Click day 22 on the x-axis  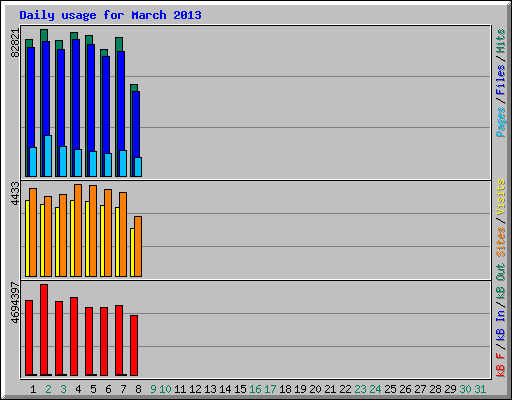[x=345, y=389]
